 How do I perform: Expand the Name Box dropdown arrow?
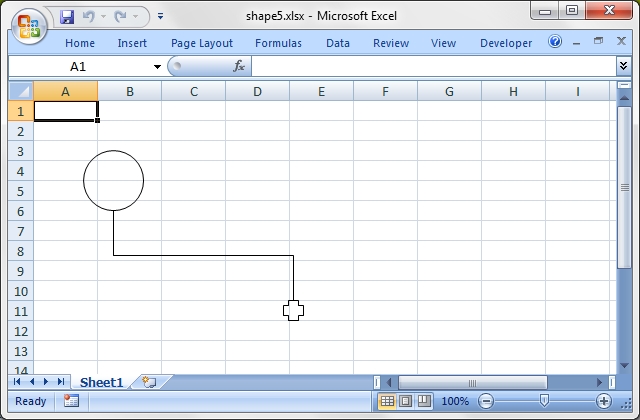157,67
